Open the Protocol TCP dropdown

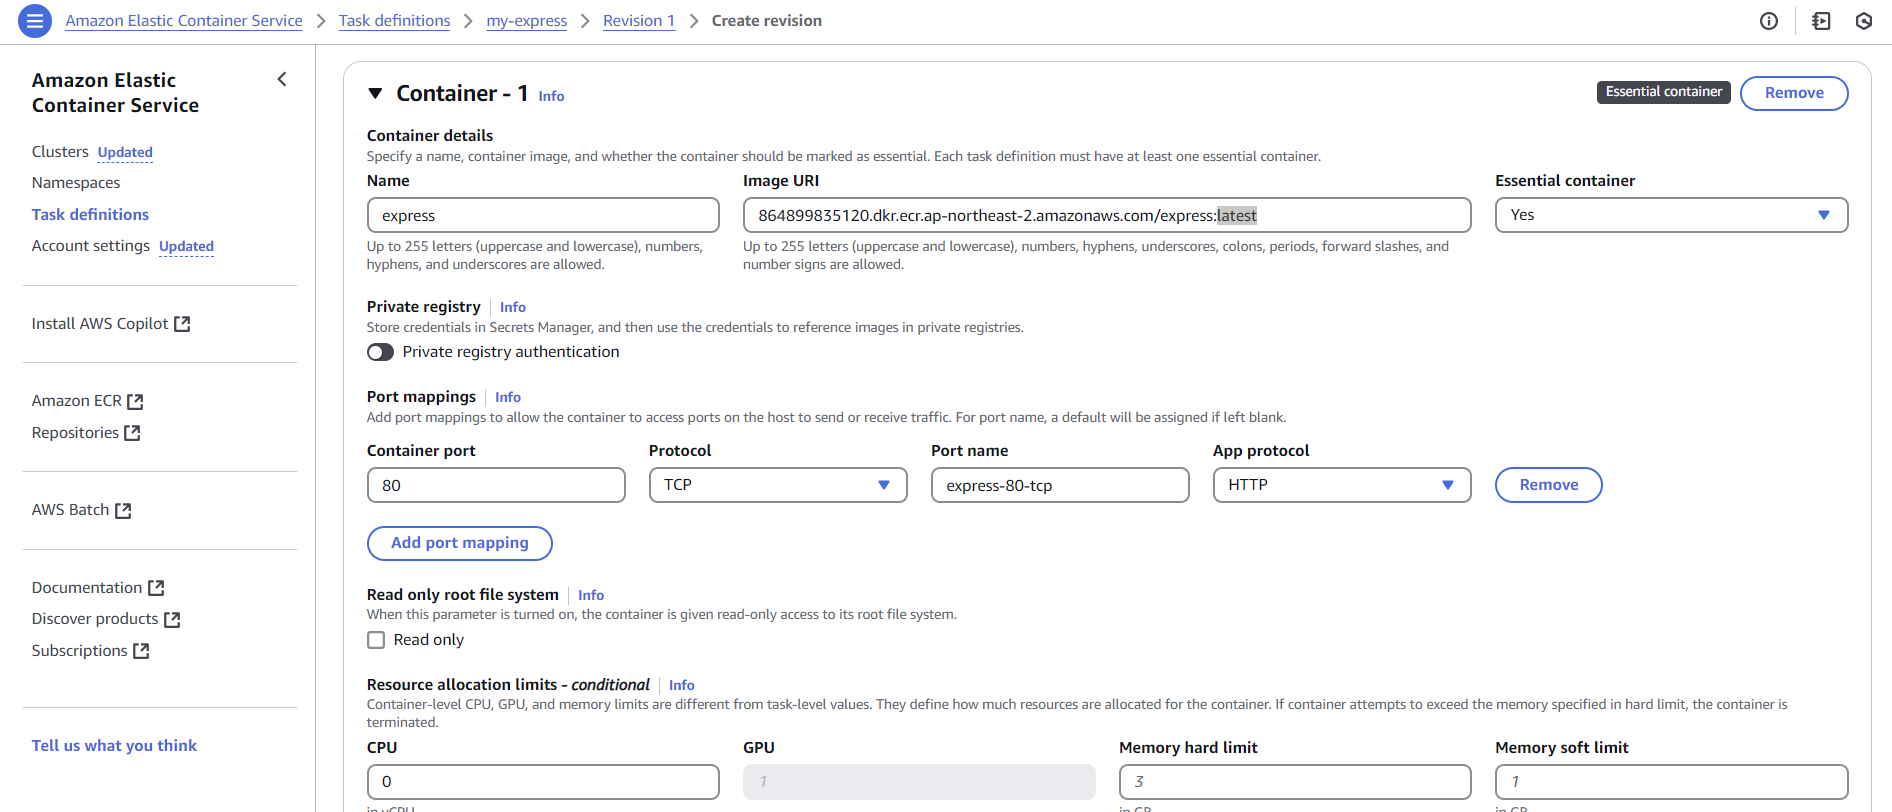point(777,485)
